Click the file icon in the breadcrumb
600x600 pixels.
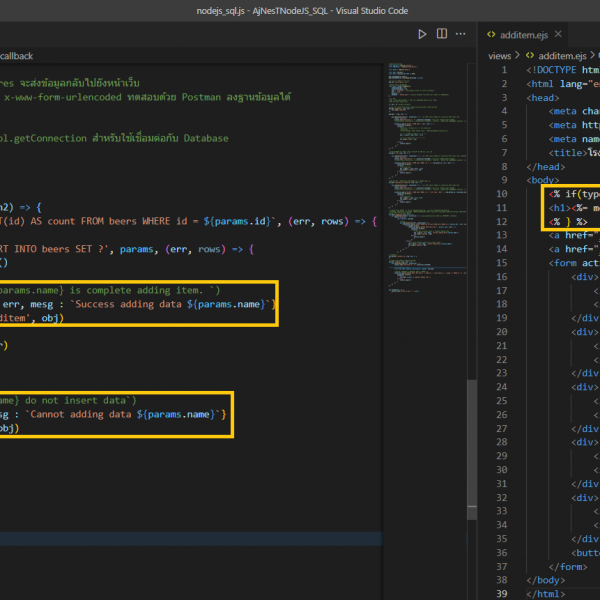pyautogui.click(x=529, y=56)
